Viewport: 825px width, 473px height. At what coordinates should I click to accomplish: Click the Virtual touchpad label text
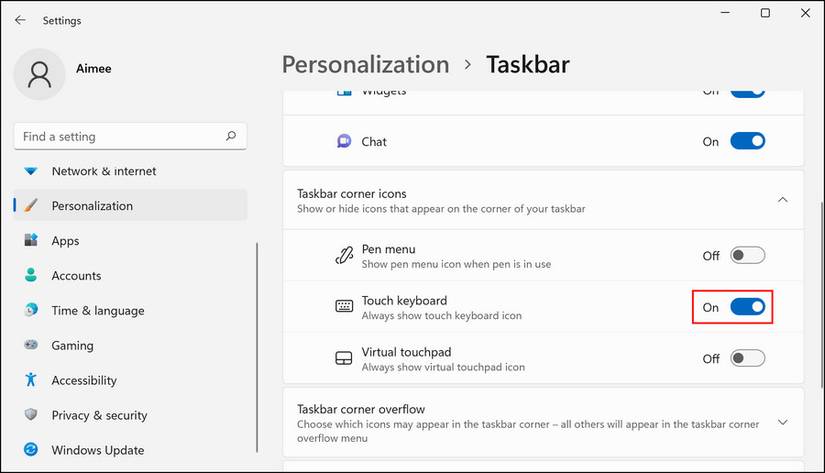[x=406, y=352]
